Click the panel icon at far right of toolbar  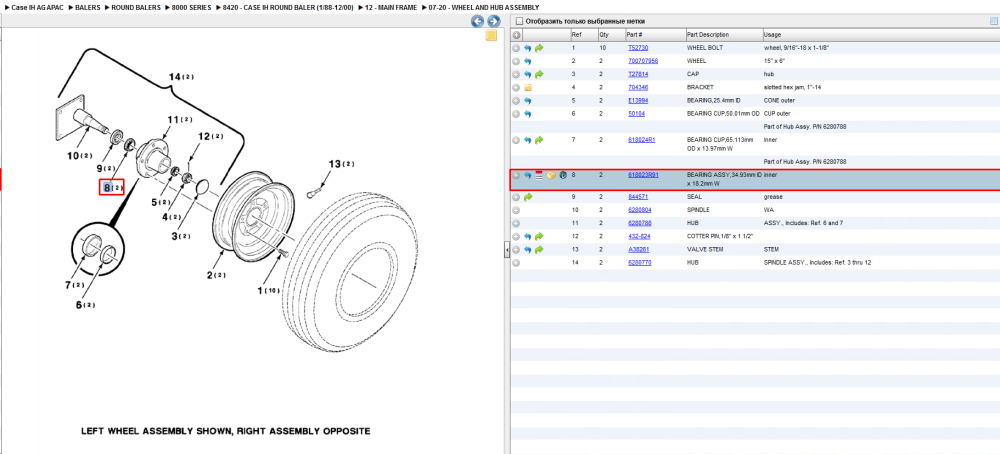[993, 21]
